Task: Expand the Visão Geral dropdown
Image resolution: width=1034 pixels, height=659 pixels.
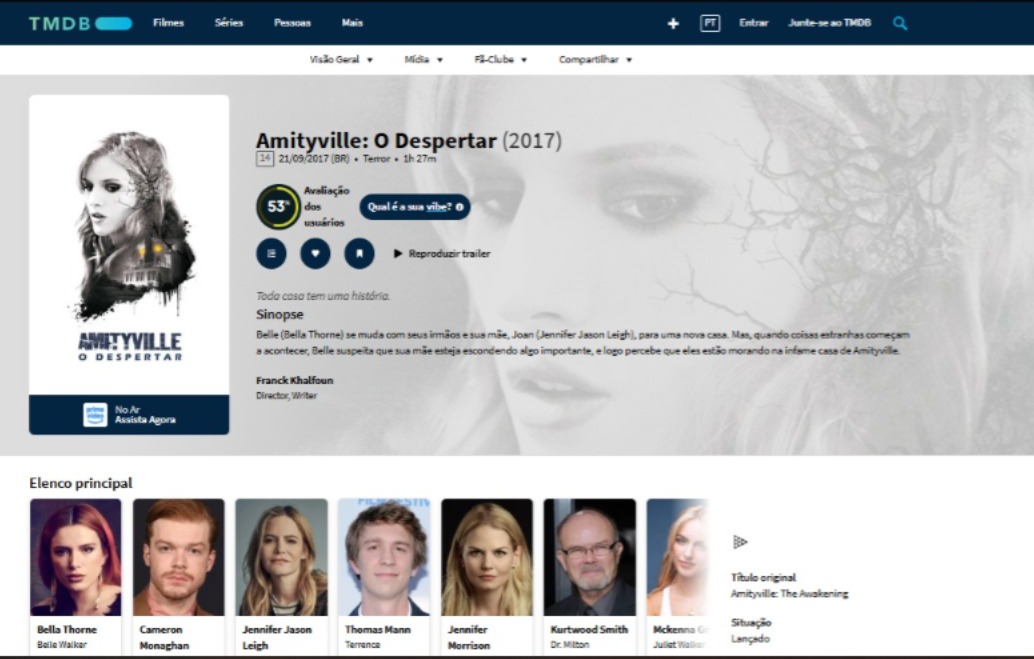Action: pos(341,60)
